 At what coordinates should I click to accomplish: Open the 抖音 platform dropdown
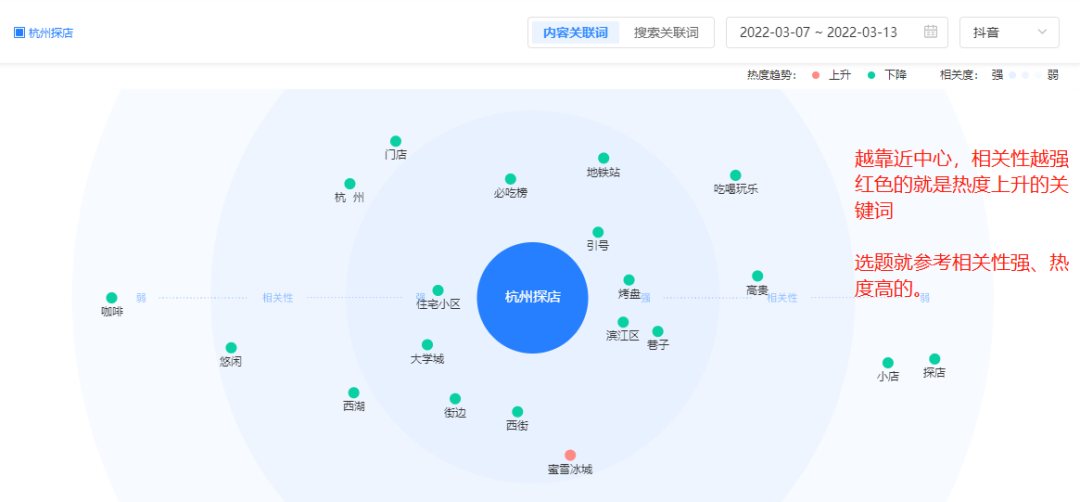tap(1008, 32)
